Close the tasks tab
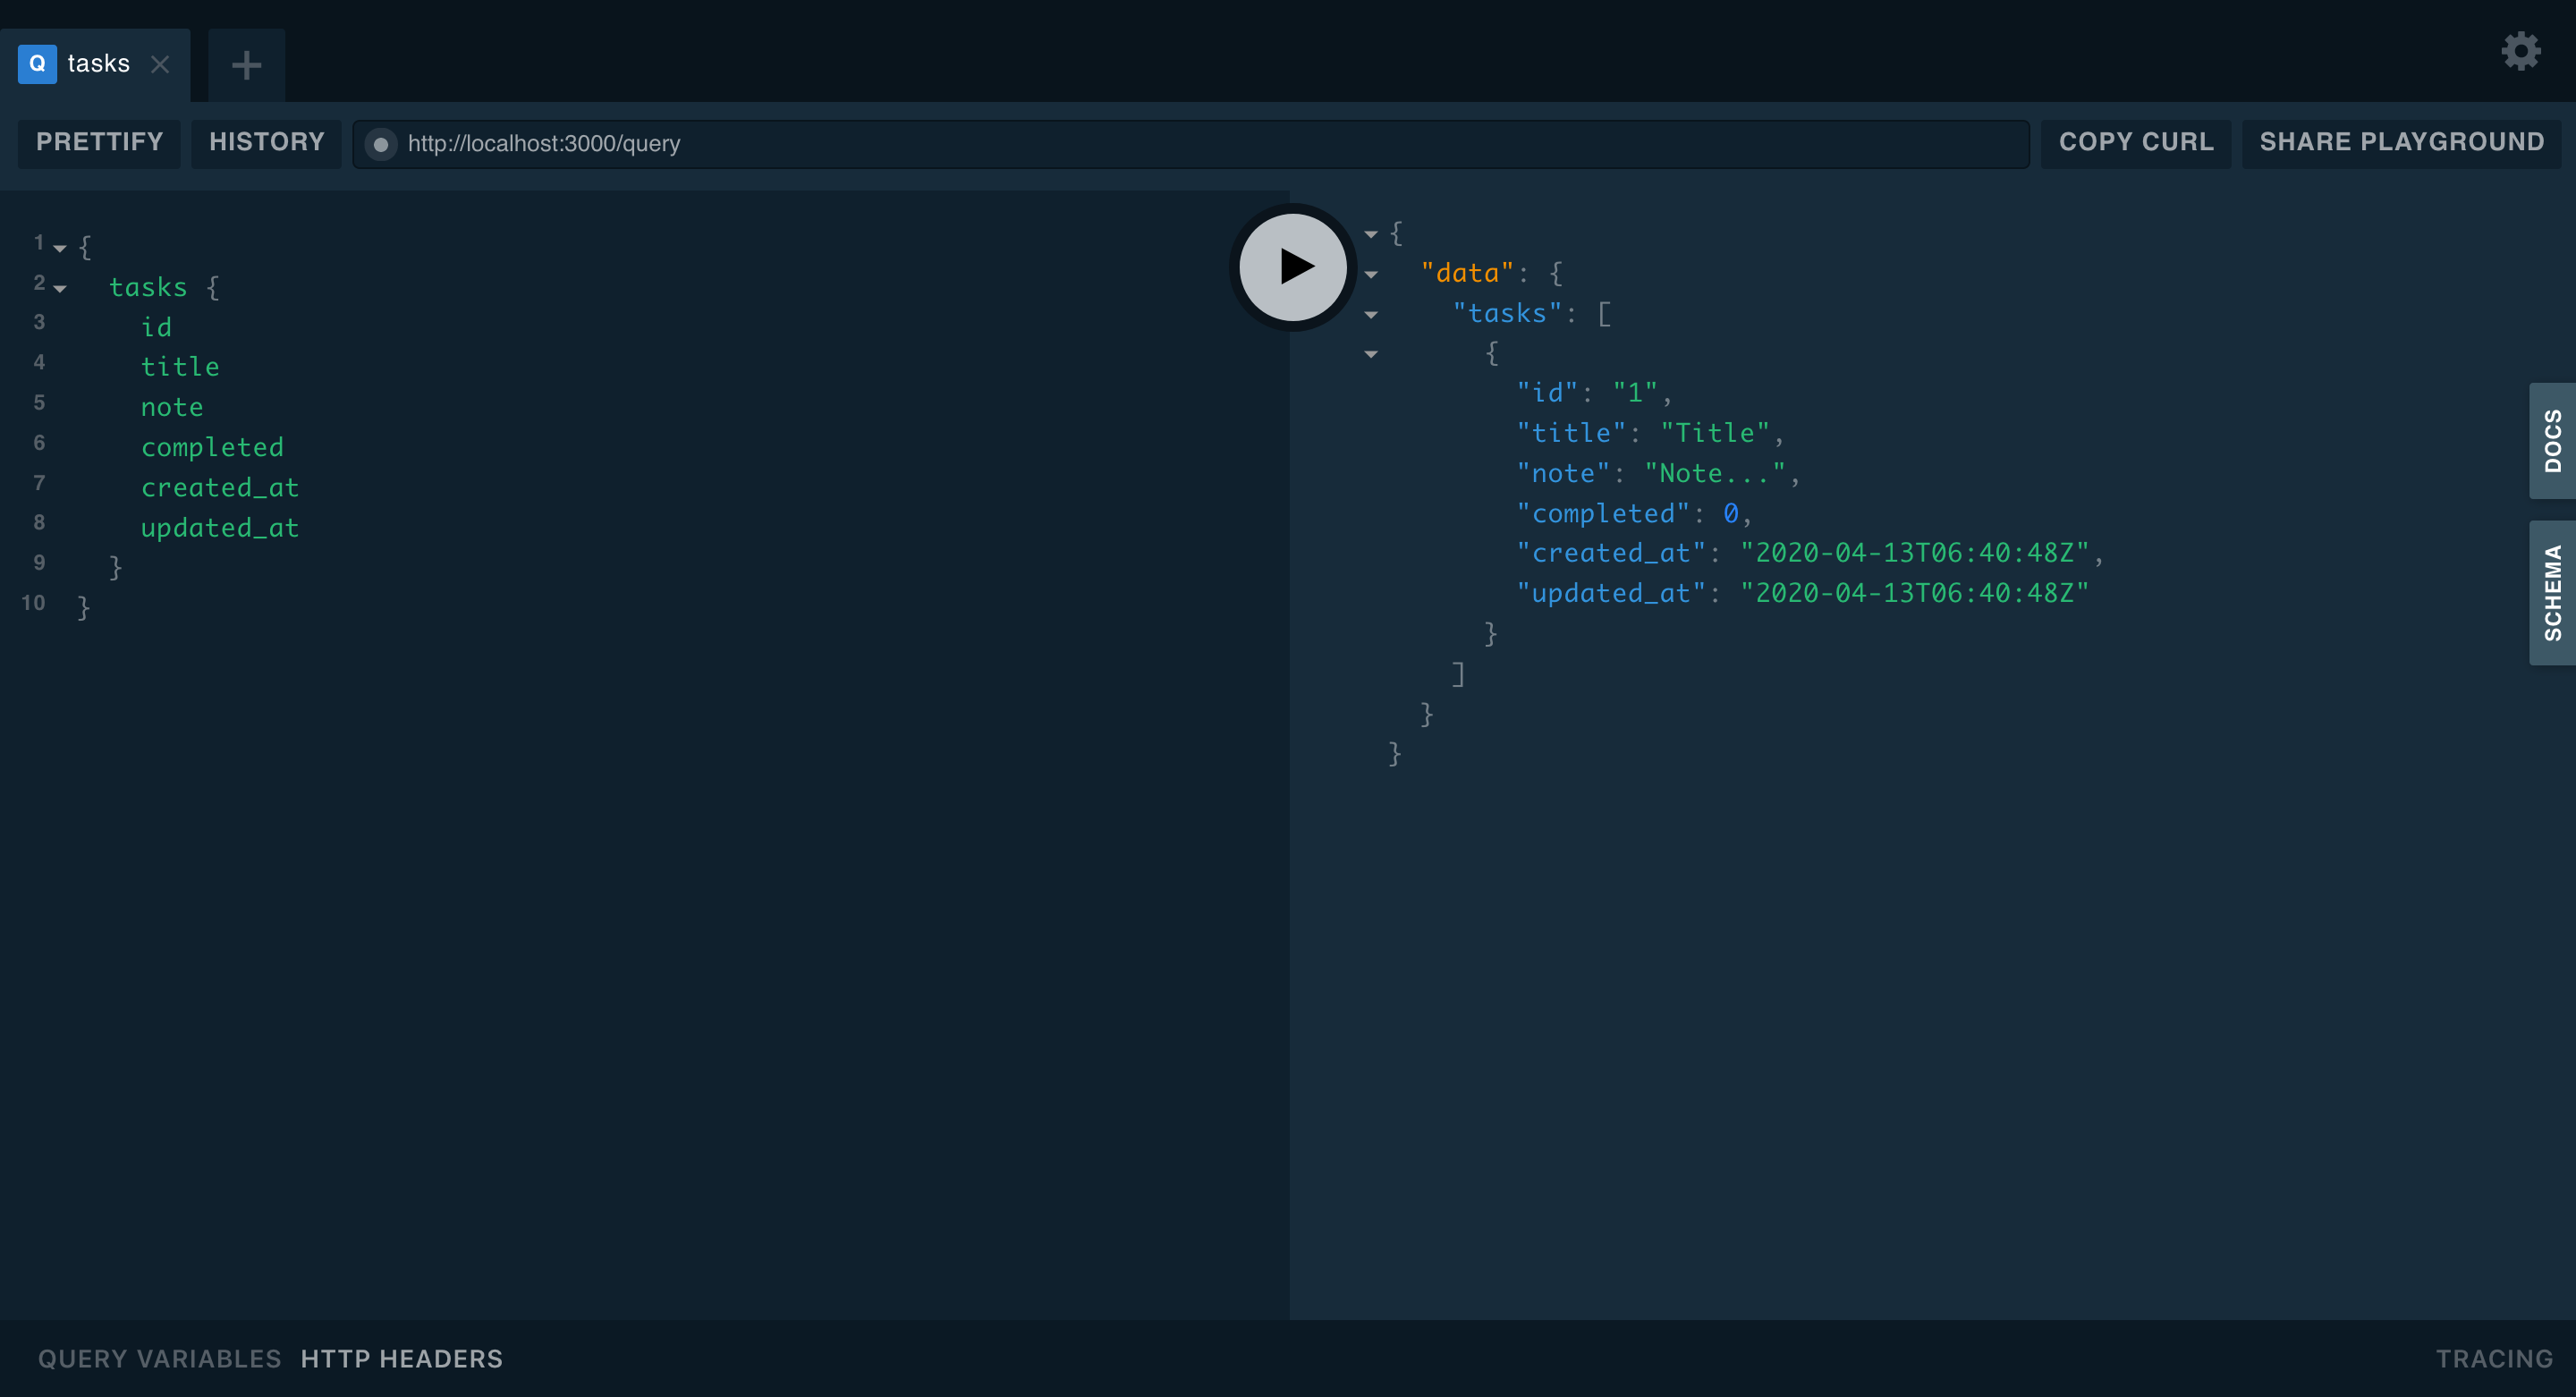Screen dimensions: 2576x1397 point(161,64)
